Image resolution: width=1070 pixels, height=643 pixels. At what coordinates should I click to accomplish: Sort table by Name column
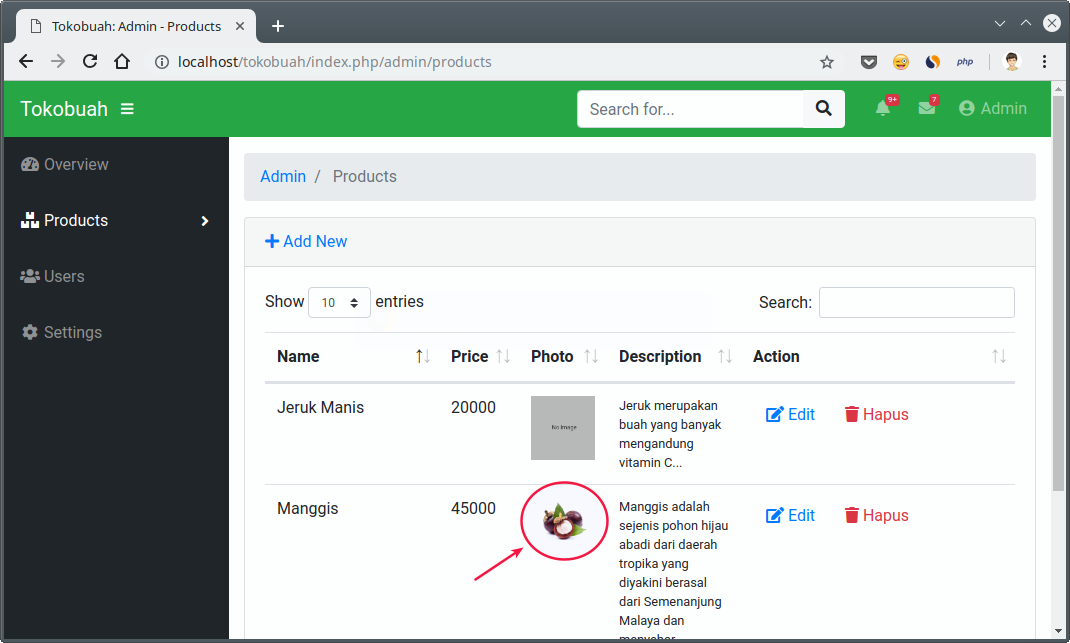[353, 356]
